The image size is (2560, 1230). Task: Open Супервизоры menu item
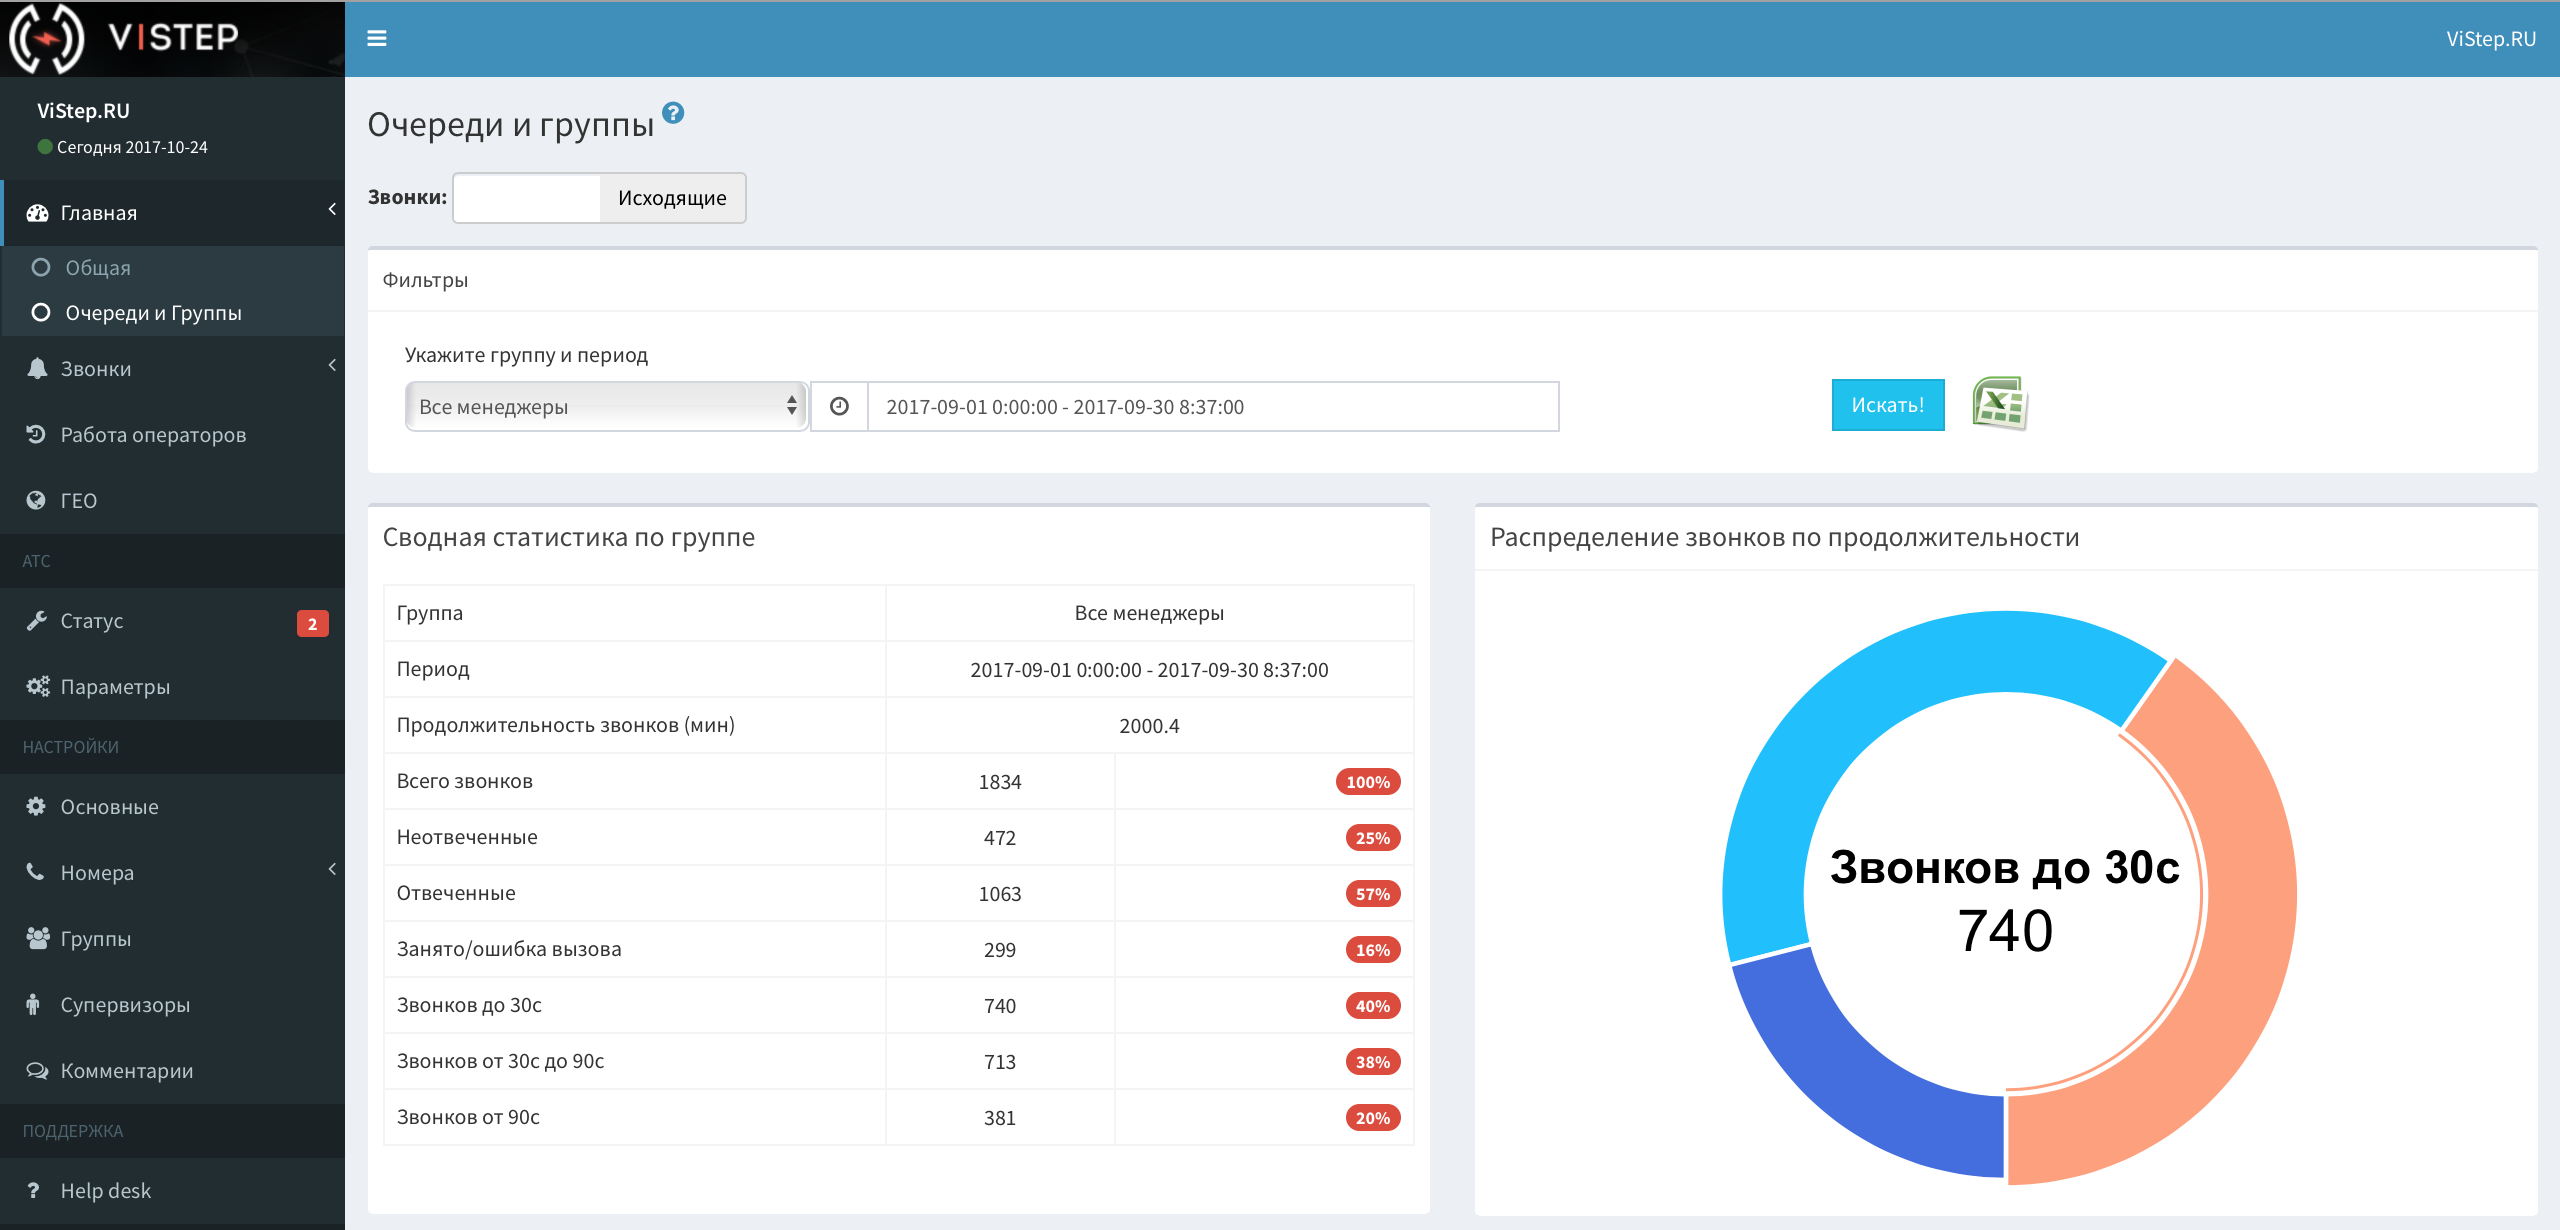coord(173,1004)
